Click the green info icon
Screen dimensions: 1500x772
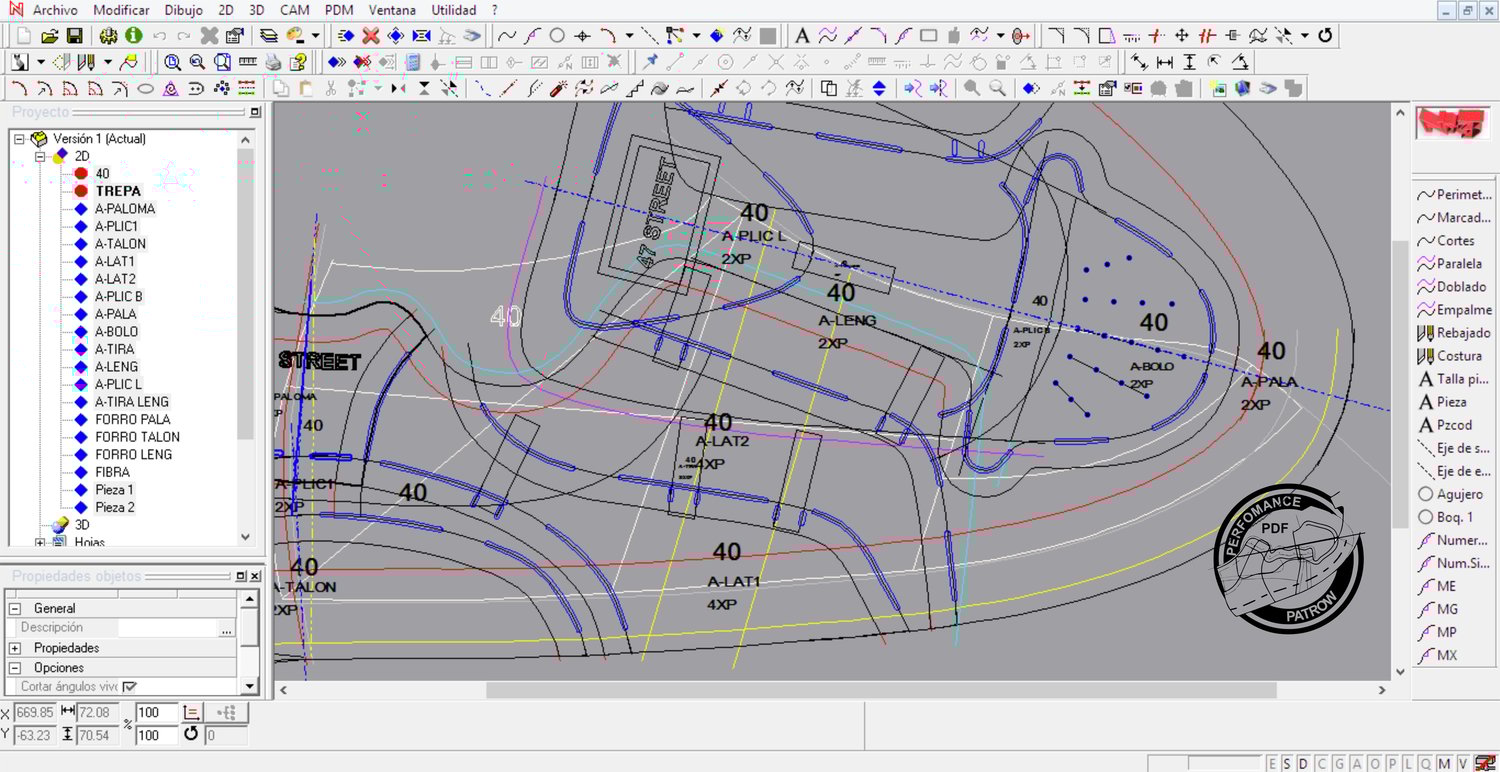pos(133,36)
